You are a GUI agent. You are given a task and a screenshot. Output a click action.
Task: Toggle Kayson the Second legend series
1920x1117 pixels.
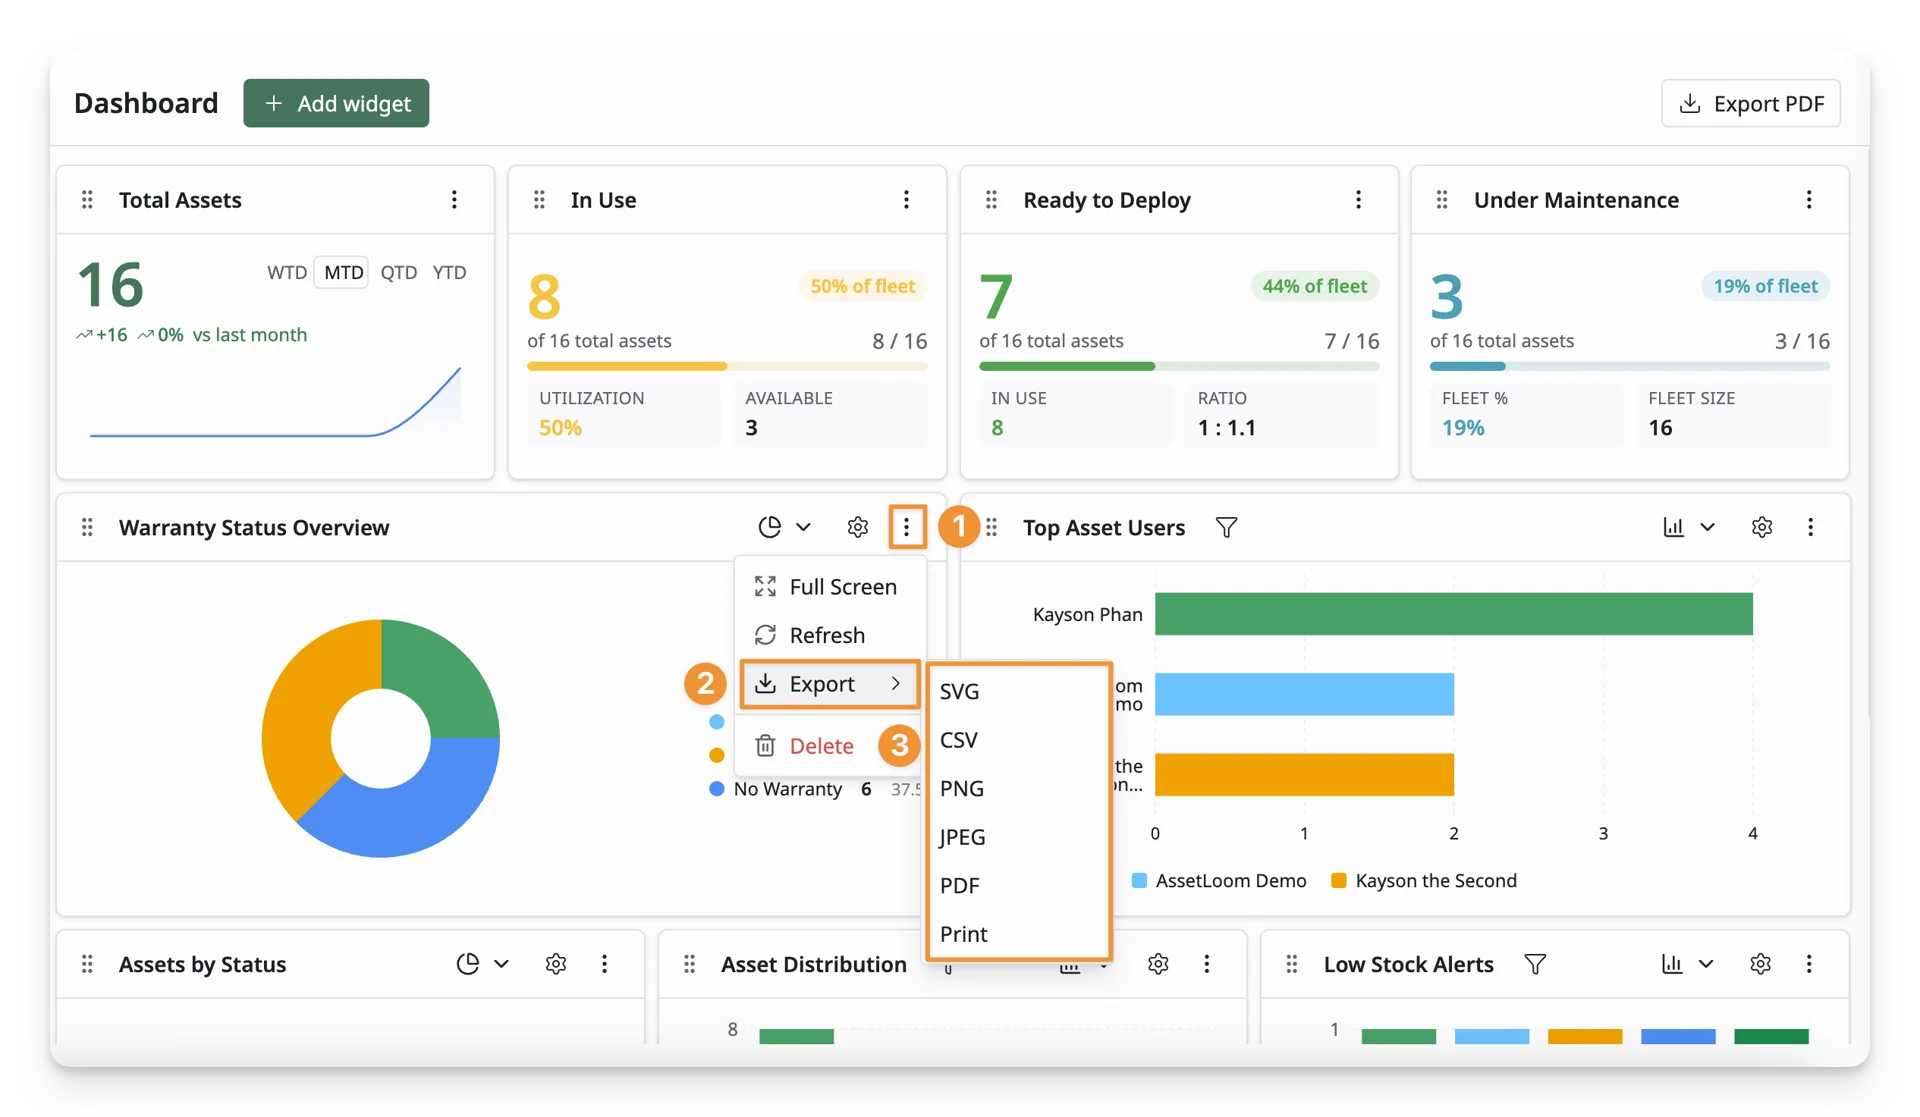click(1424, 881)
